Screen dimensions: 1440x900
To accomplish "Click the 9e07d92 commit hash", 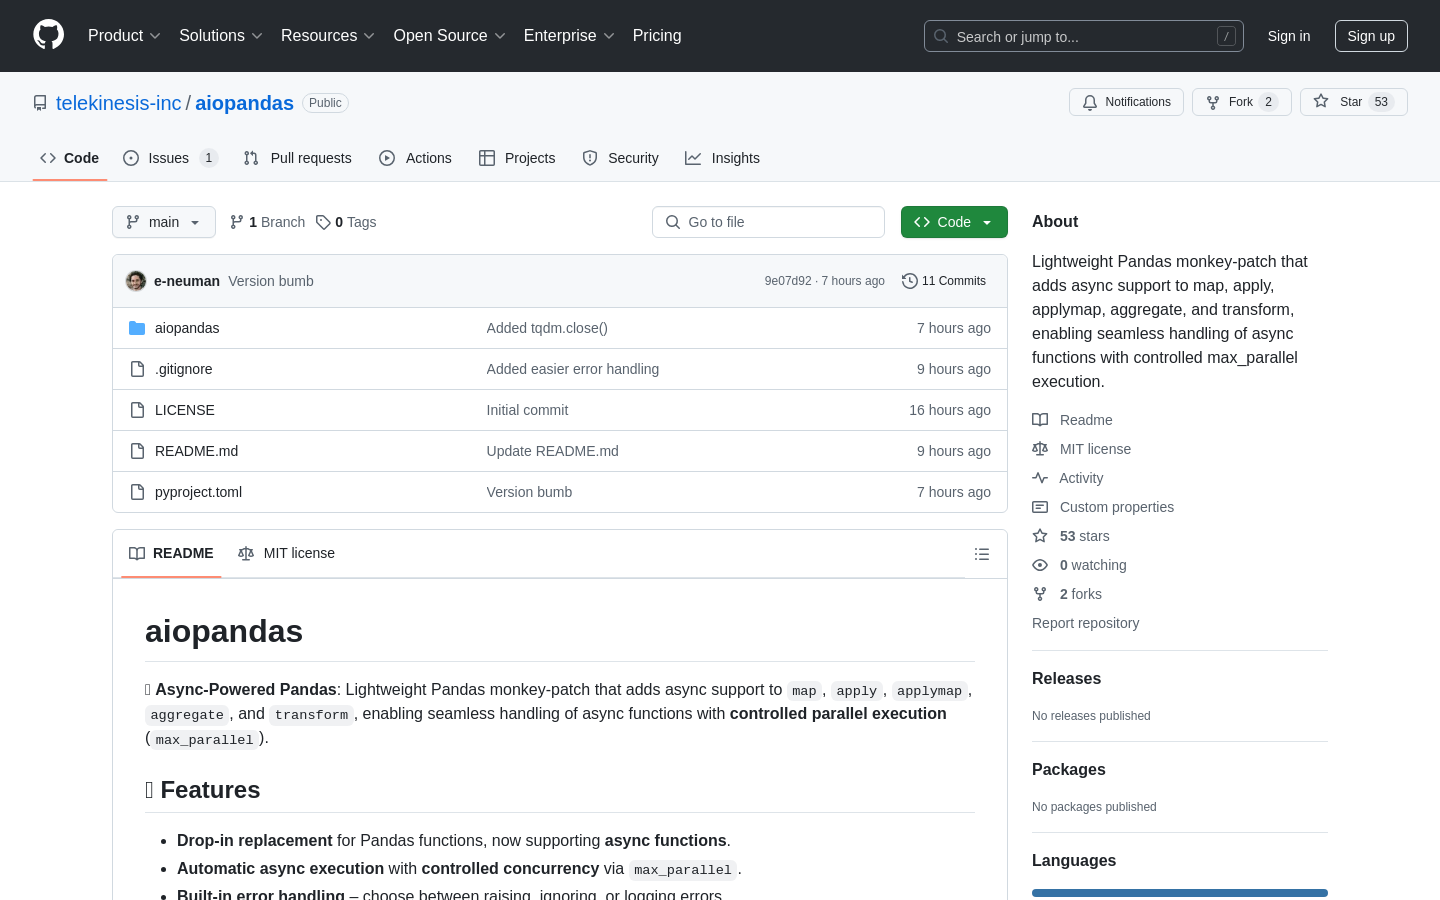I will tap(788, 281).
